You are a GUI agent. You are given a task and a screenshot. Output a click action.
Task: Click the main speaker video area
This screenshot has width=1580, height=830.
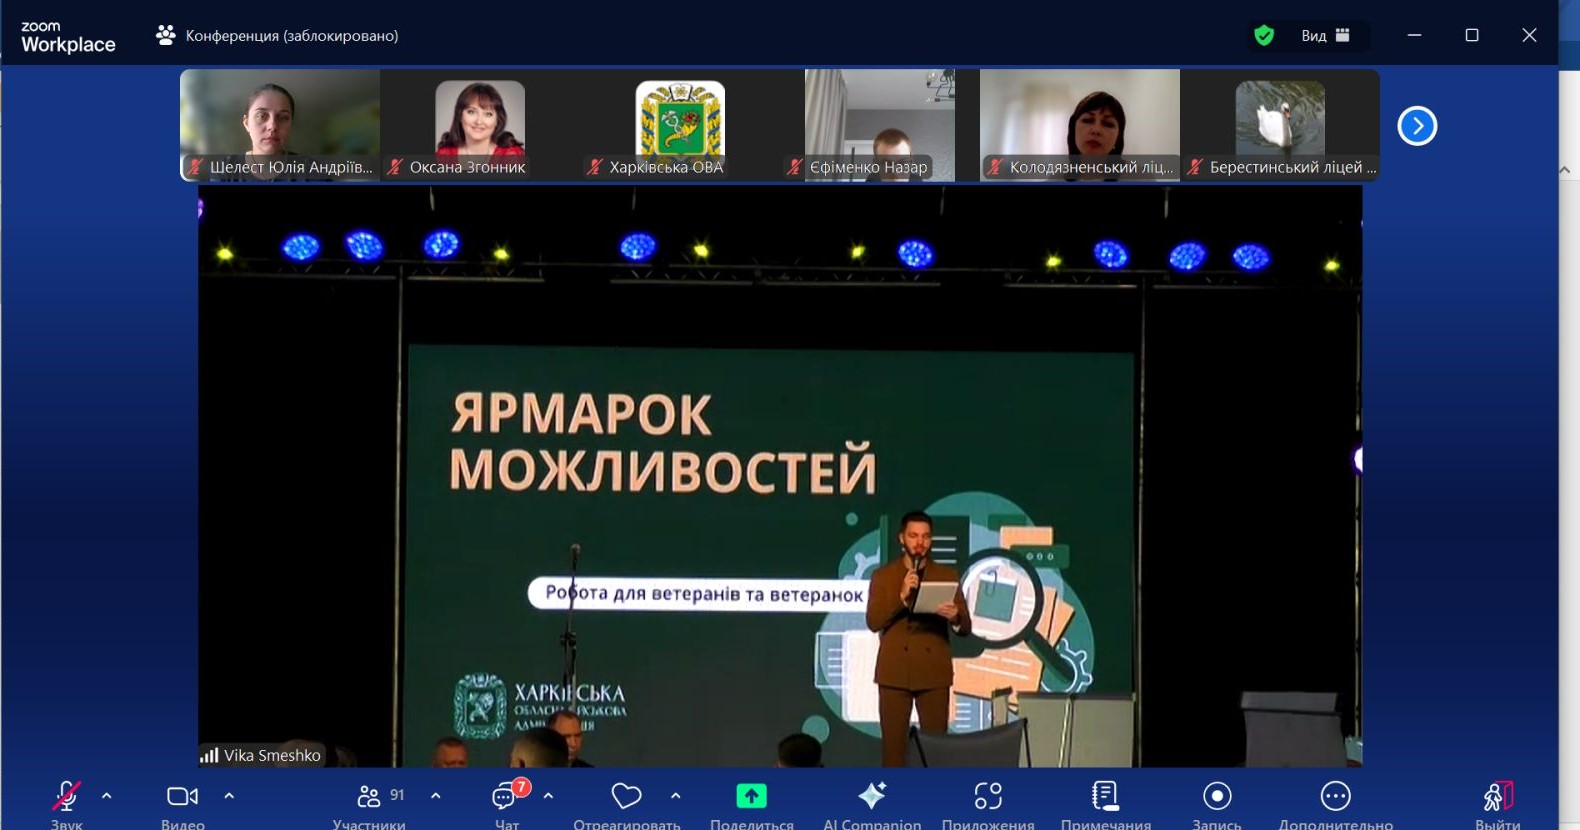780,476
